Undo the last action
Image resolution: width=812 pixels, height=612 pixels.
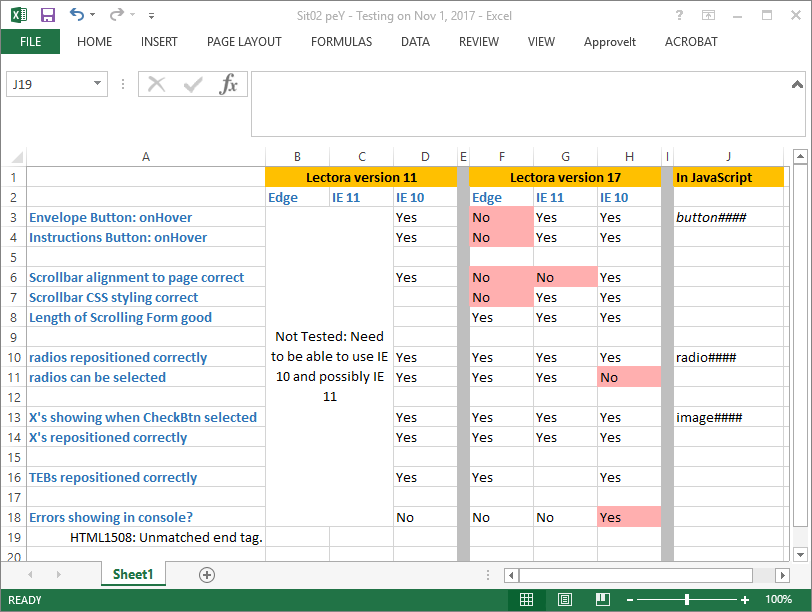pos(77,15)
